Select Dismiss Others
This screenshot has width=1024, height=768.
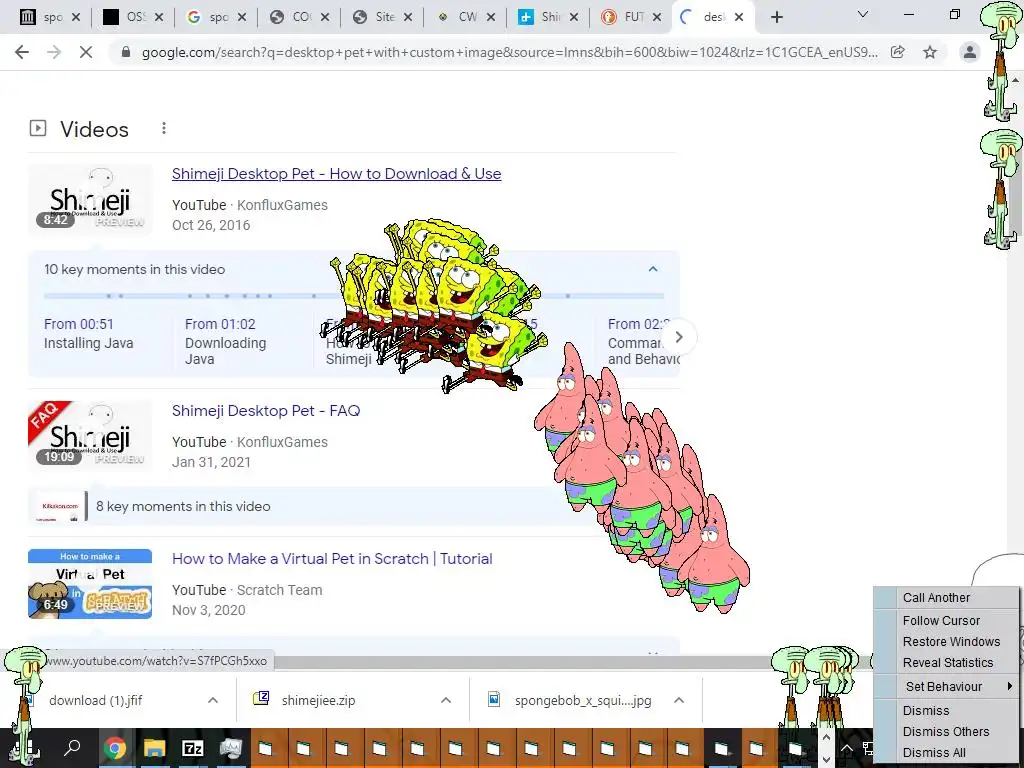pyautogui.click(x=946, y=731)
